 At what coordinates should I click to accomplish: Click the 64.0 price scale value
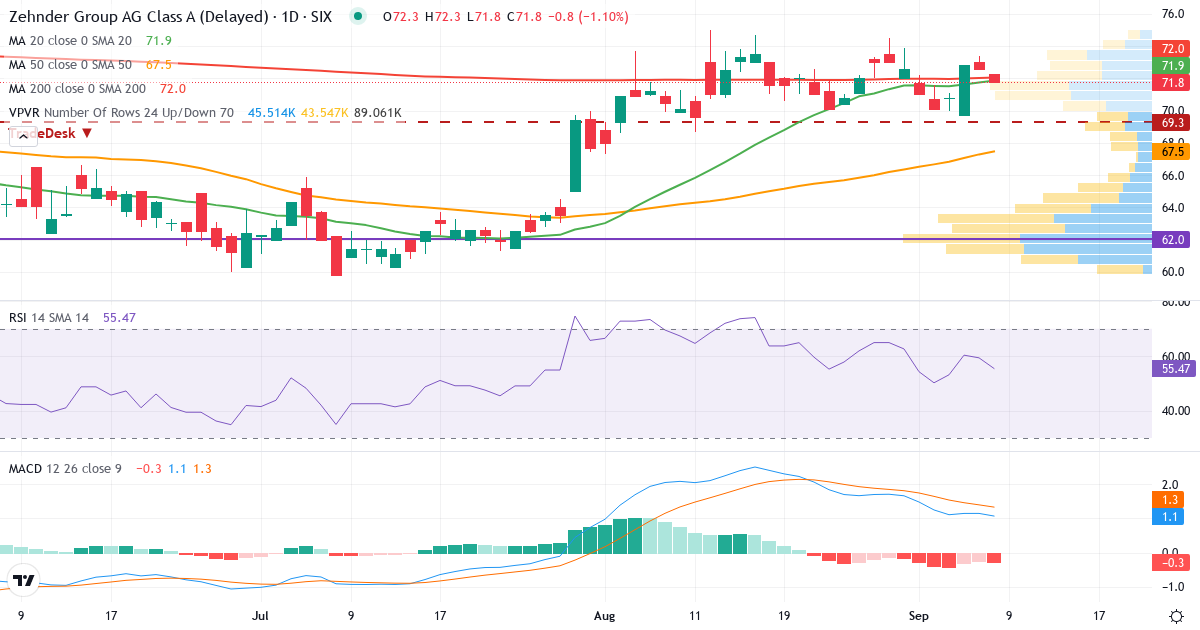tap(1173, 208)
